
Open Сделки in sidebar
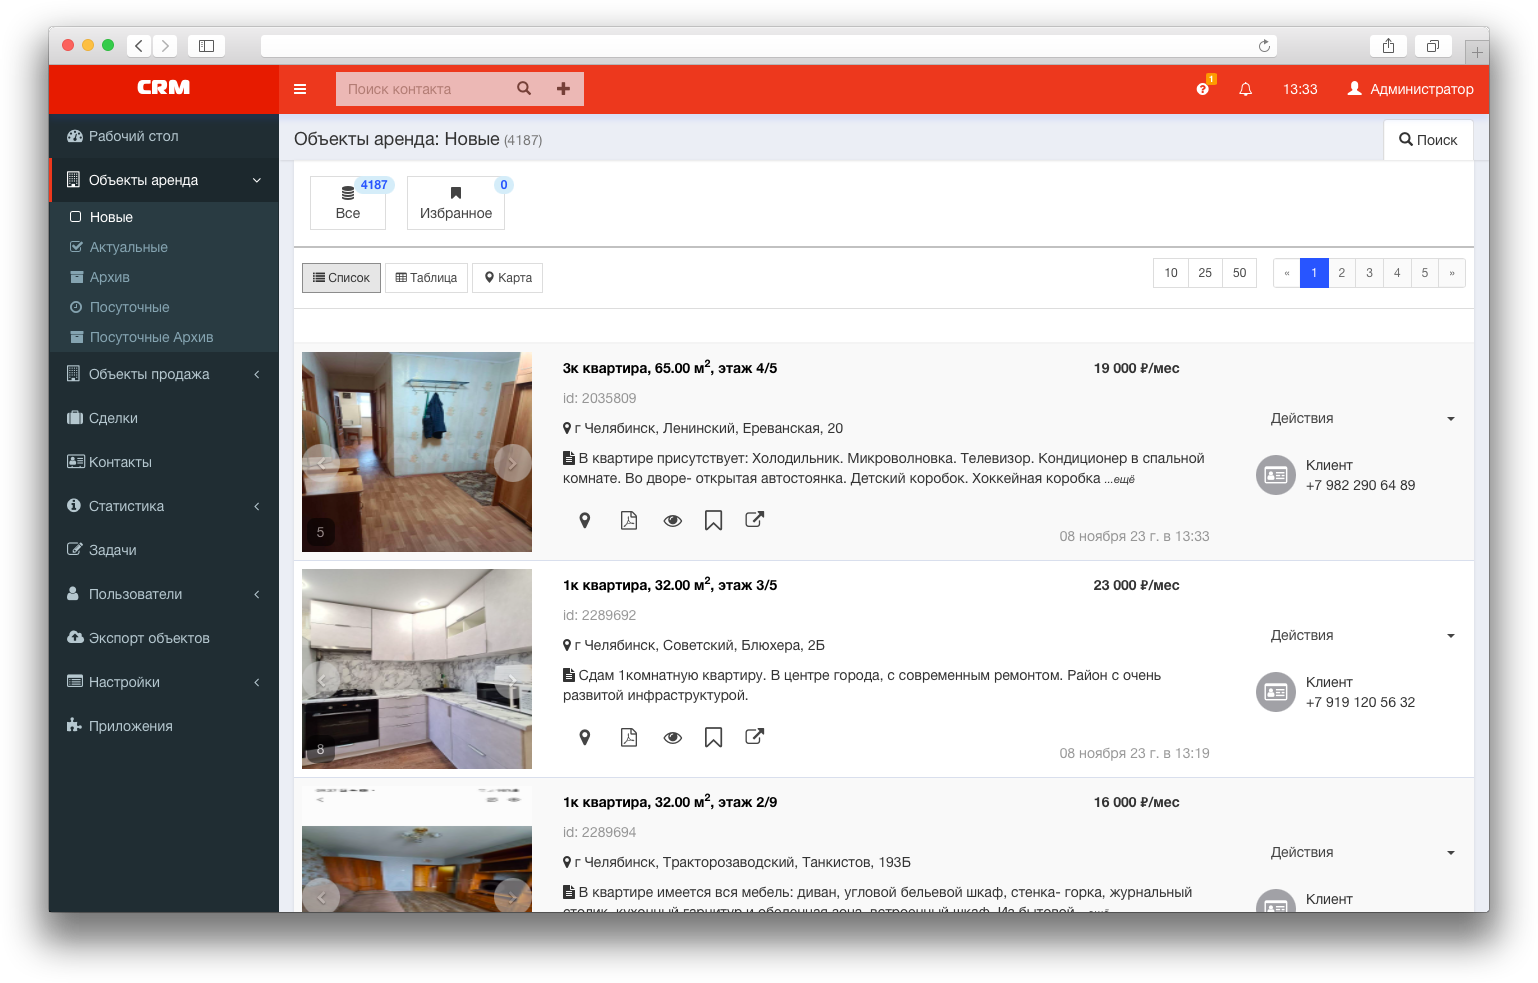pyautogui.click(x=164, y=418)
